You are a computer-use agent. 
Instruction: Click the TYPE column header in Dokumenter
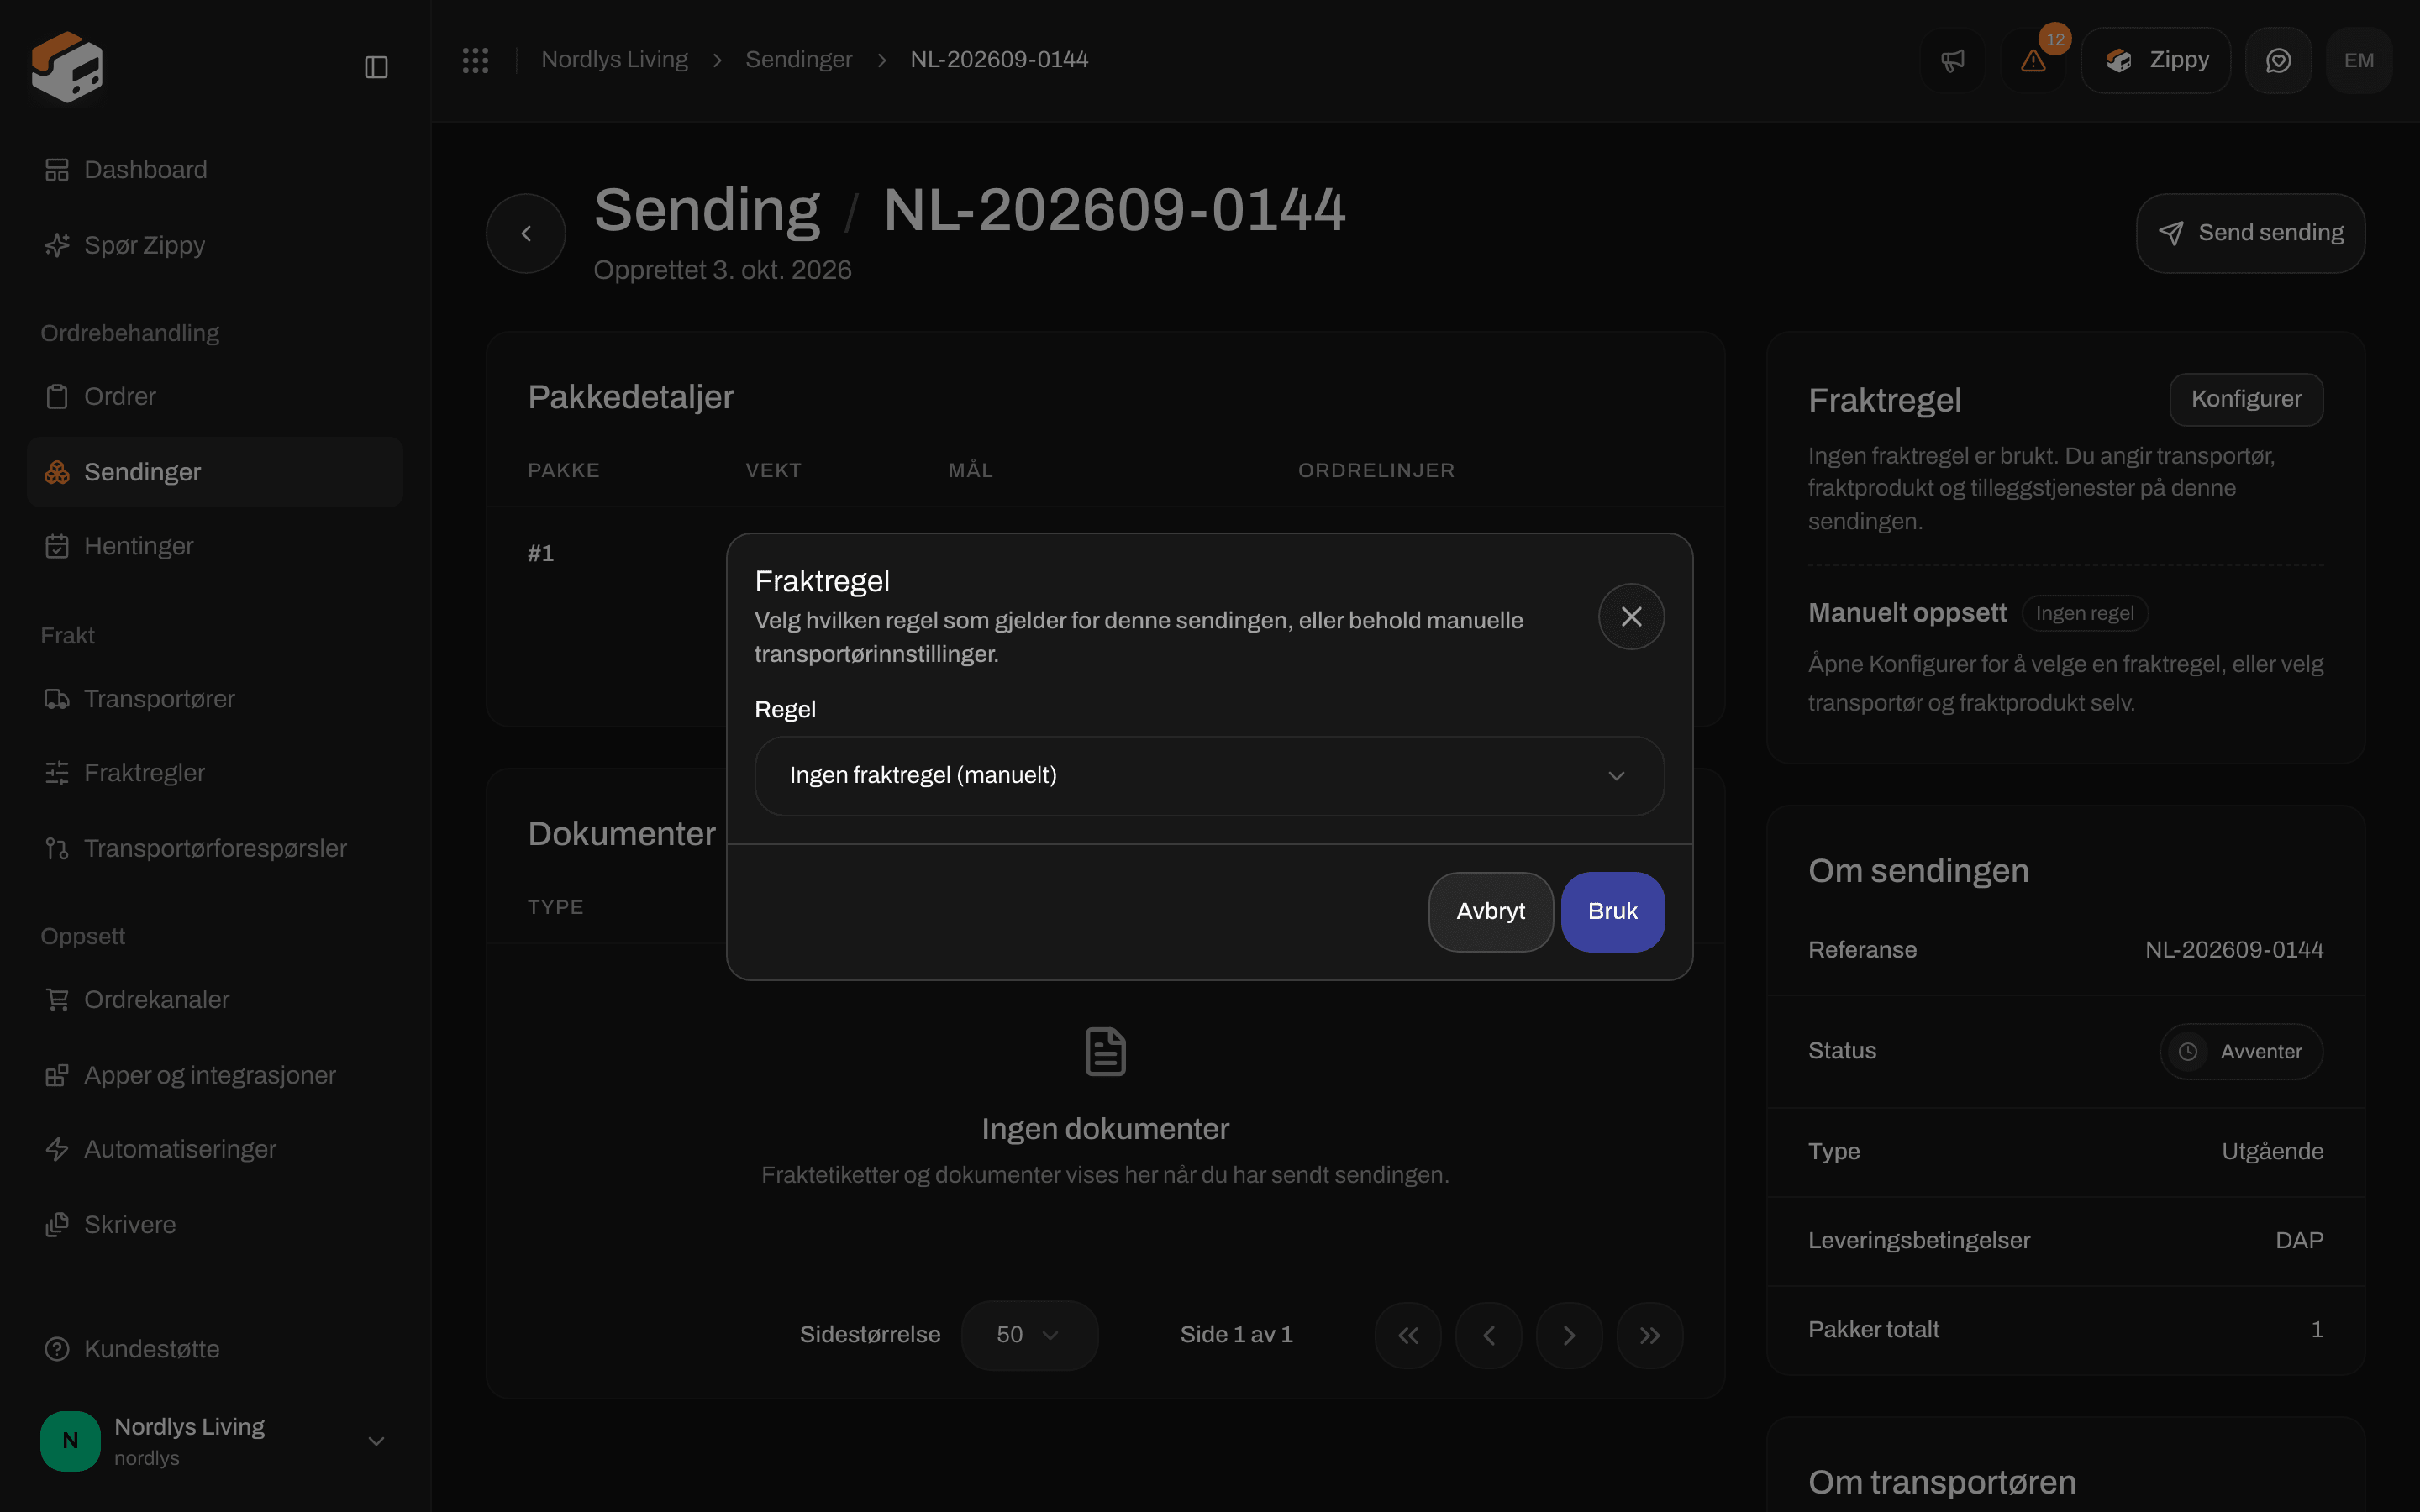click(x=555, y=907)
